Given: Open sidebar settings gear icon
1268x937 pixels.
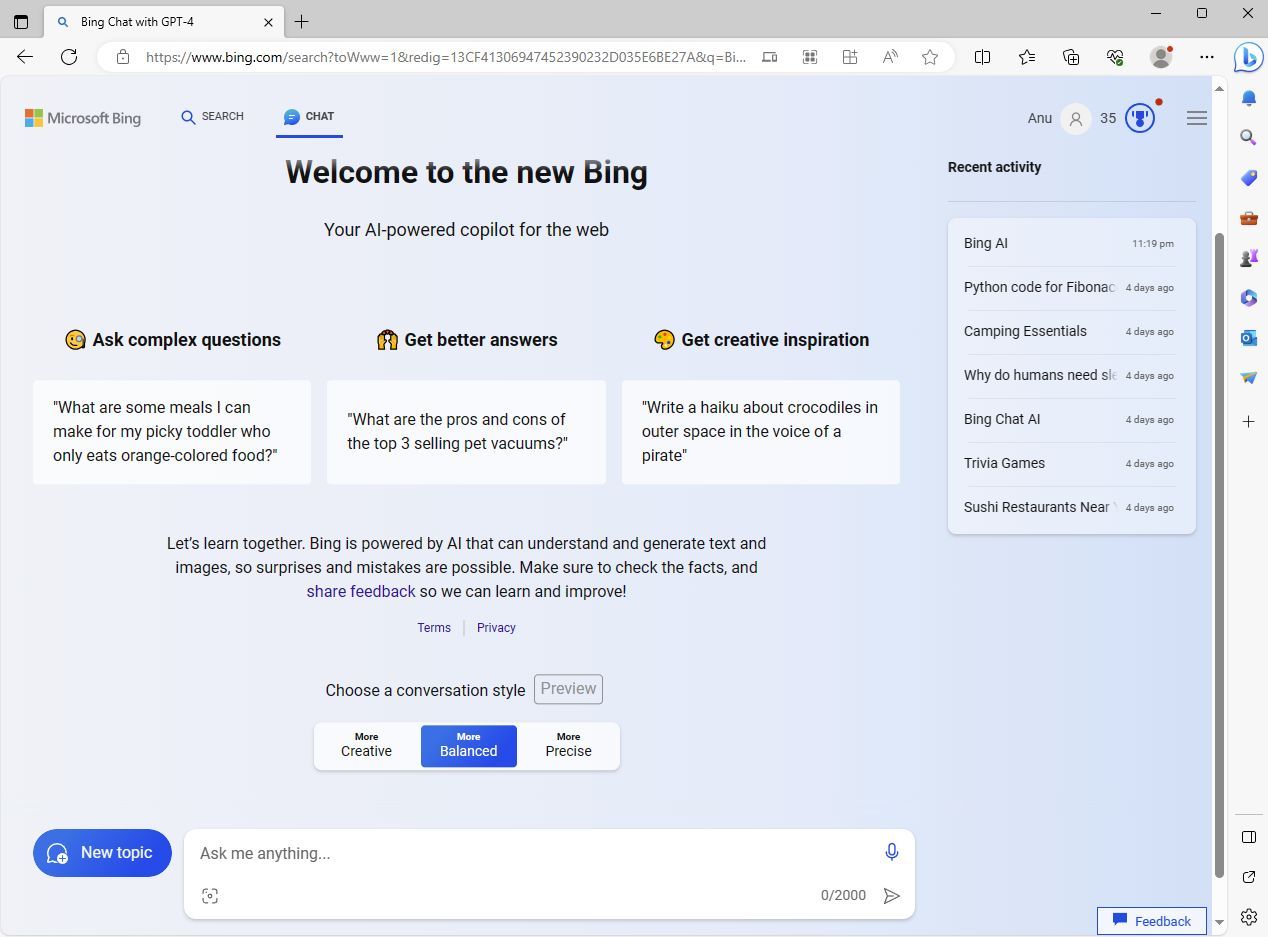Looking at the screenshot, I should [1248, 917].
